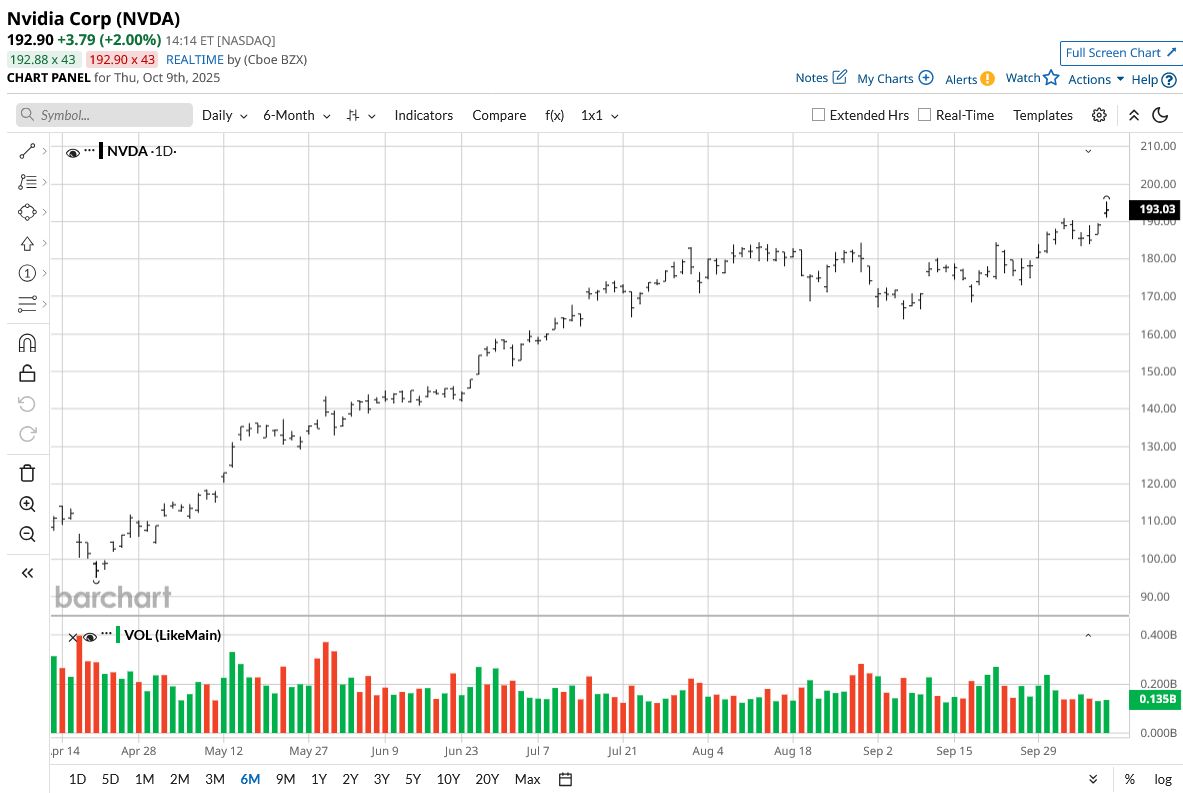Open the Actions dropdown menu
1183x793 pixels.
(1095, 79)
